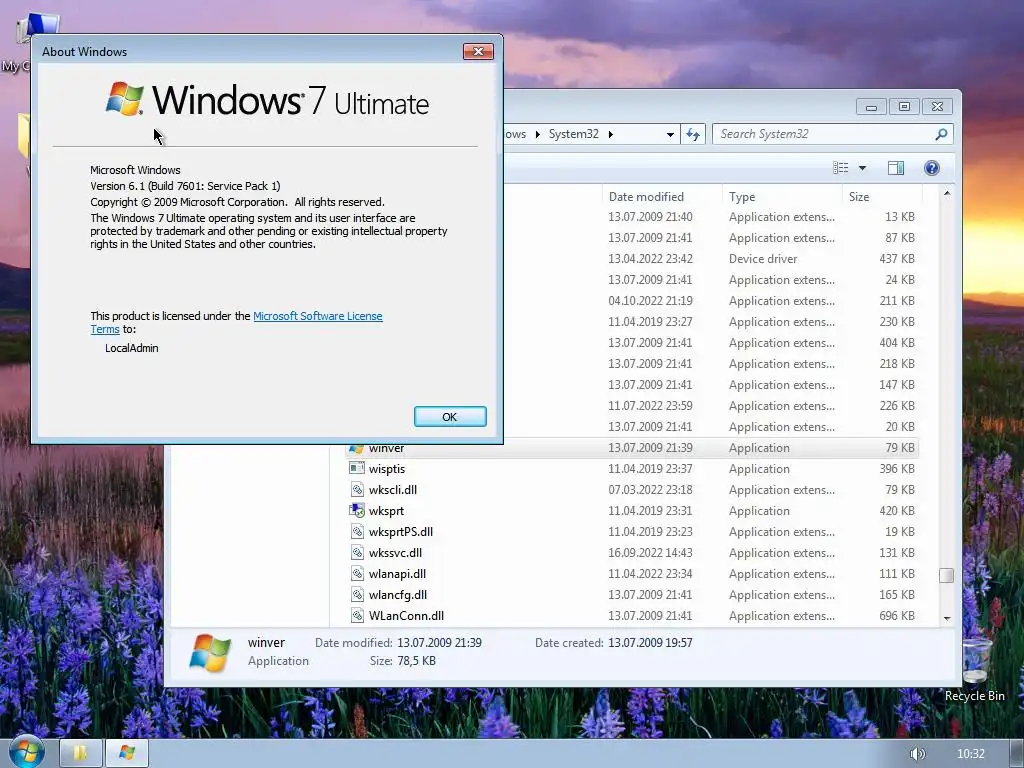The image size is (1024, 768).
Task: Select wlanapi.dll file
Action: pyautogui.click(x=397, y=573)
